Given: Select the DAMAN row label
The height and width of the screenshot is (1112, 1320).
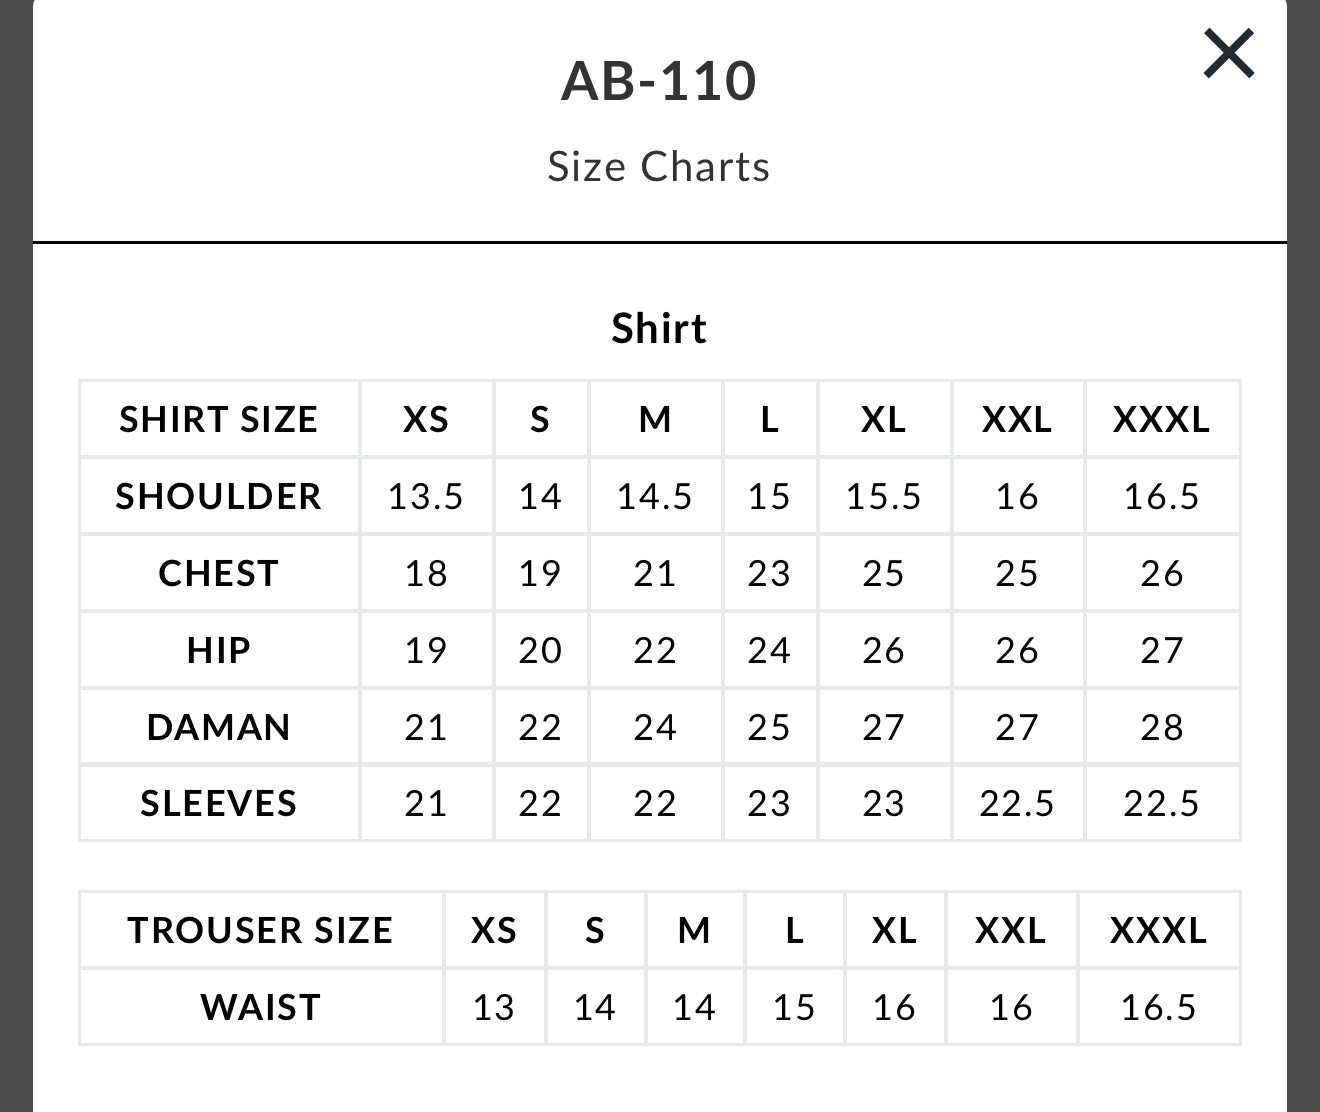Looking at the screenshot, I should coord(219,727).
